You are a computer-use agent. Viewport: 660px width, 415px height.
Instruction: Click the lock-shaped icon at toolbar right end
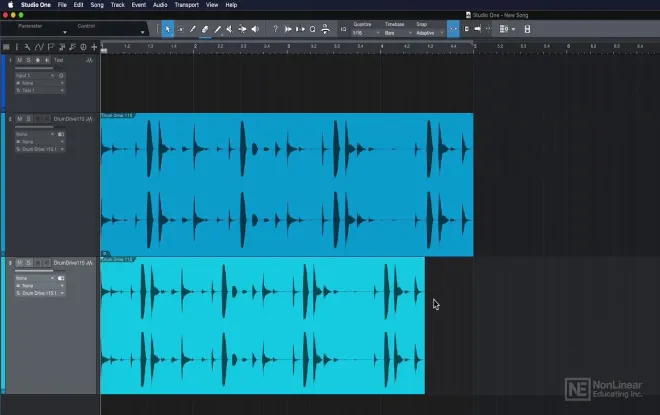pos(527,29)
